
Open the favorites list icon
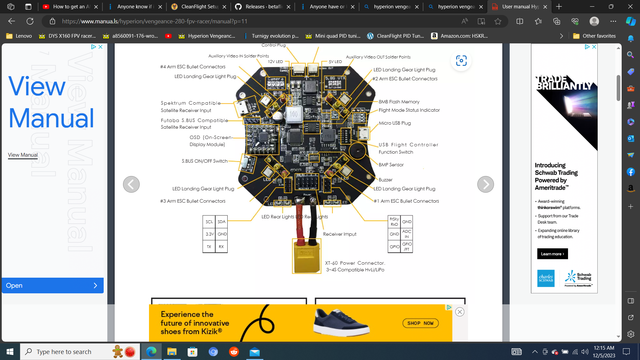(x=538, y=21)
